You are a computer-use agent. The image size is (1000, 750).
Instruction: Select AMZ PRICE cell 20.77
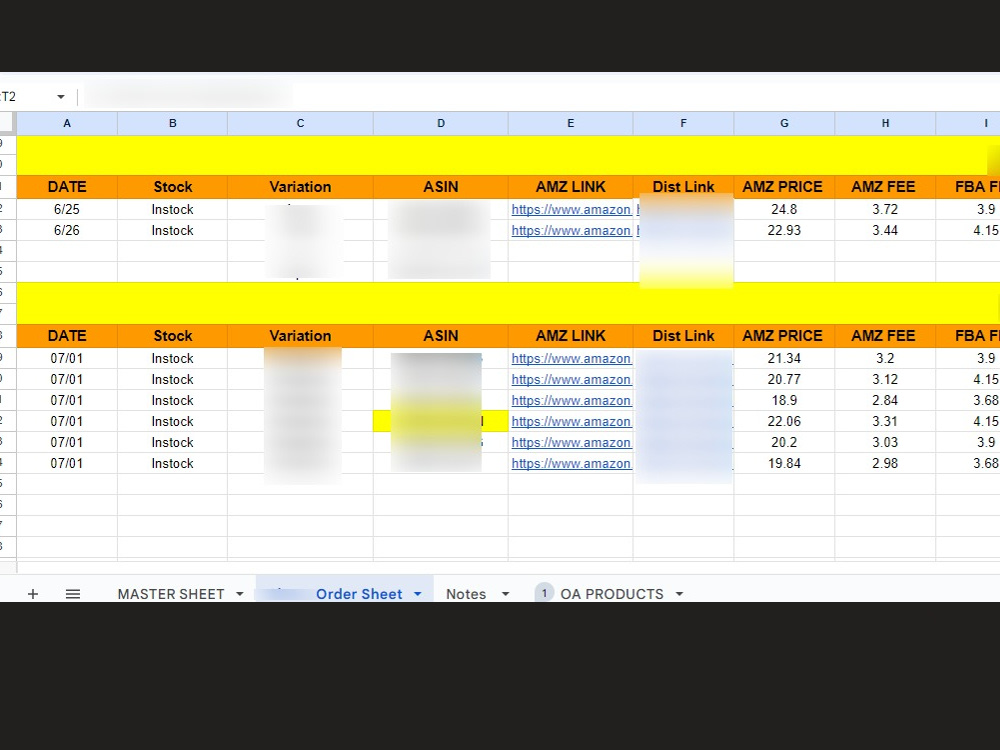coord(784,379)
